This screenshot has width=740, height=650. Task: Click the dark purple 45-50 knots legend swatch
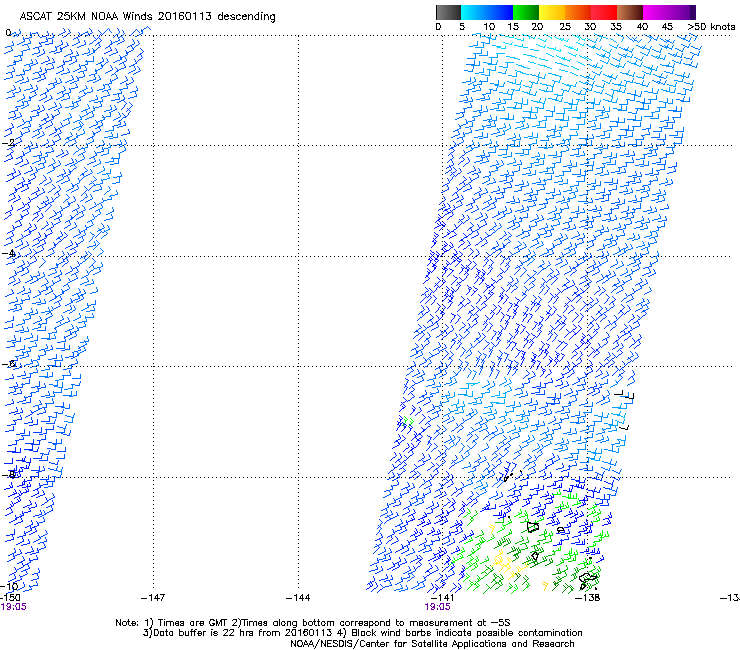[682, 12]
